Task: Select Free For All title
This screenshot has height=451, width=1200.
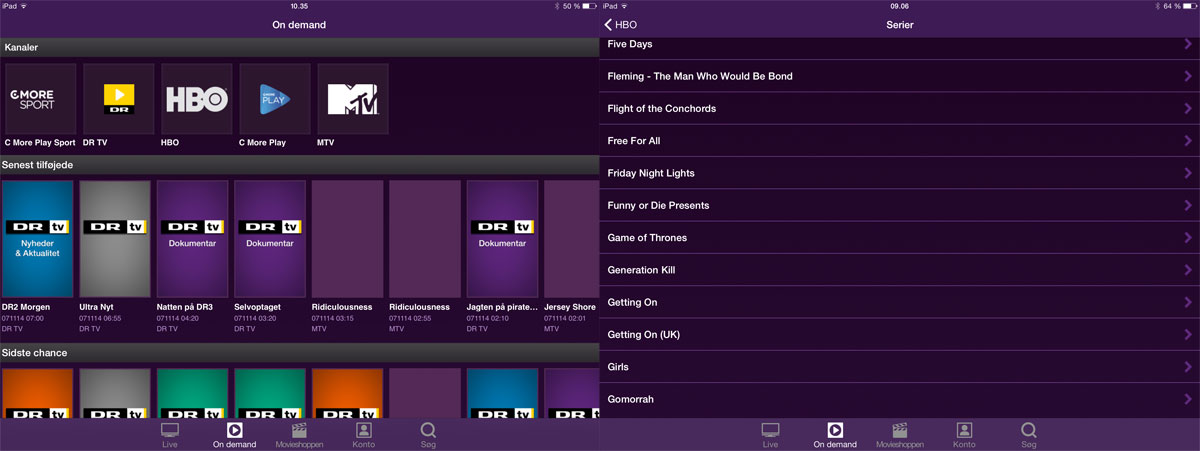Action: tap(634, 141)
